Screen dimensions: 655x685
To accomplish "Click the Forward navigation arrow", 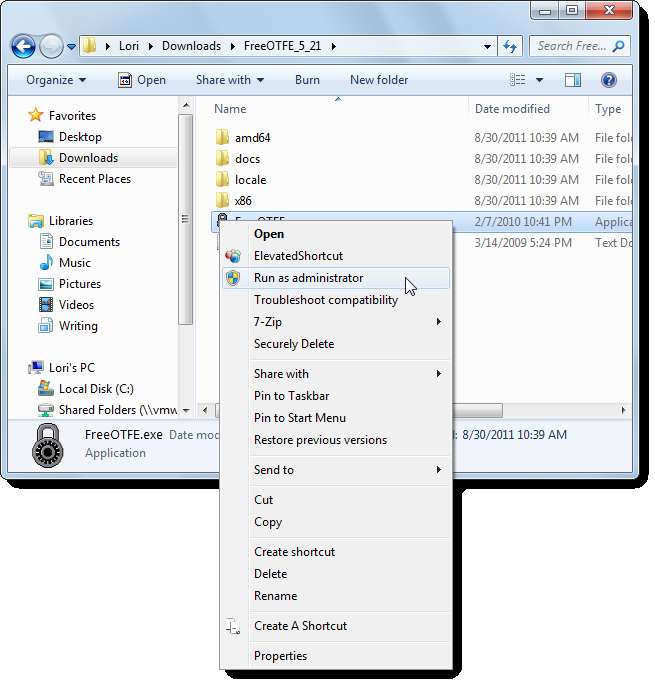I will [x=51, y=46].
